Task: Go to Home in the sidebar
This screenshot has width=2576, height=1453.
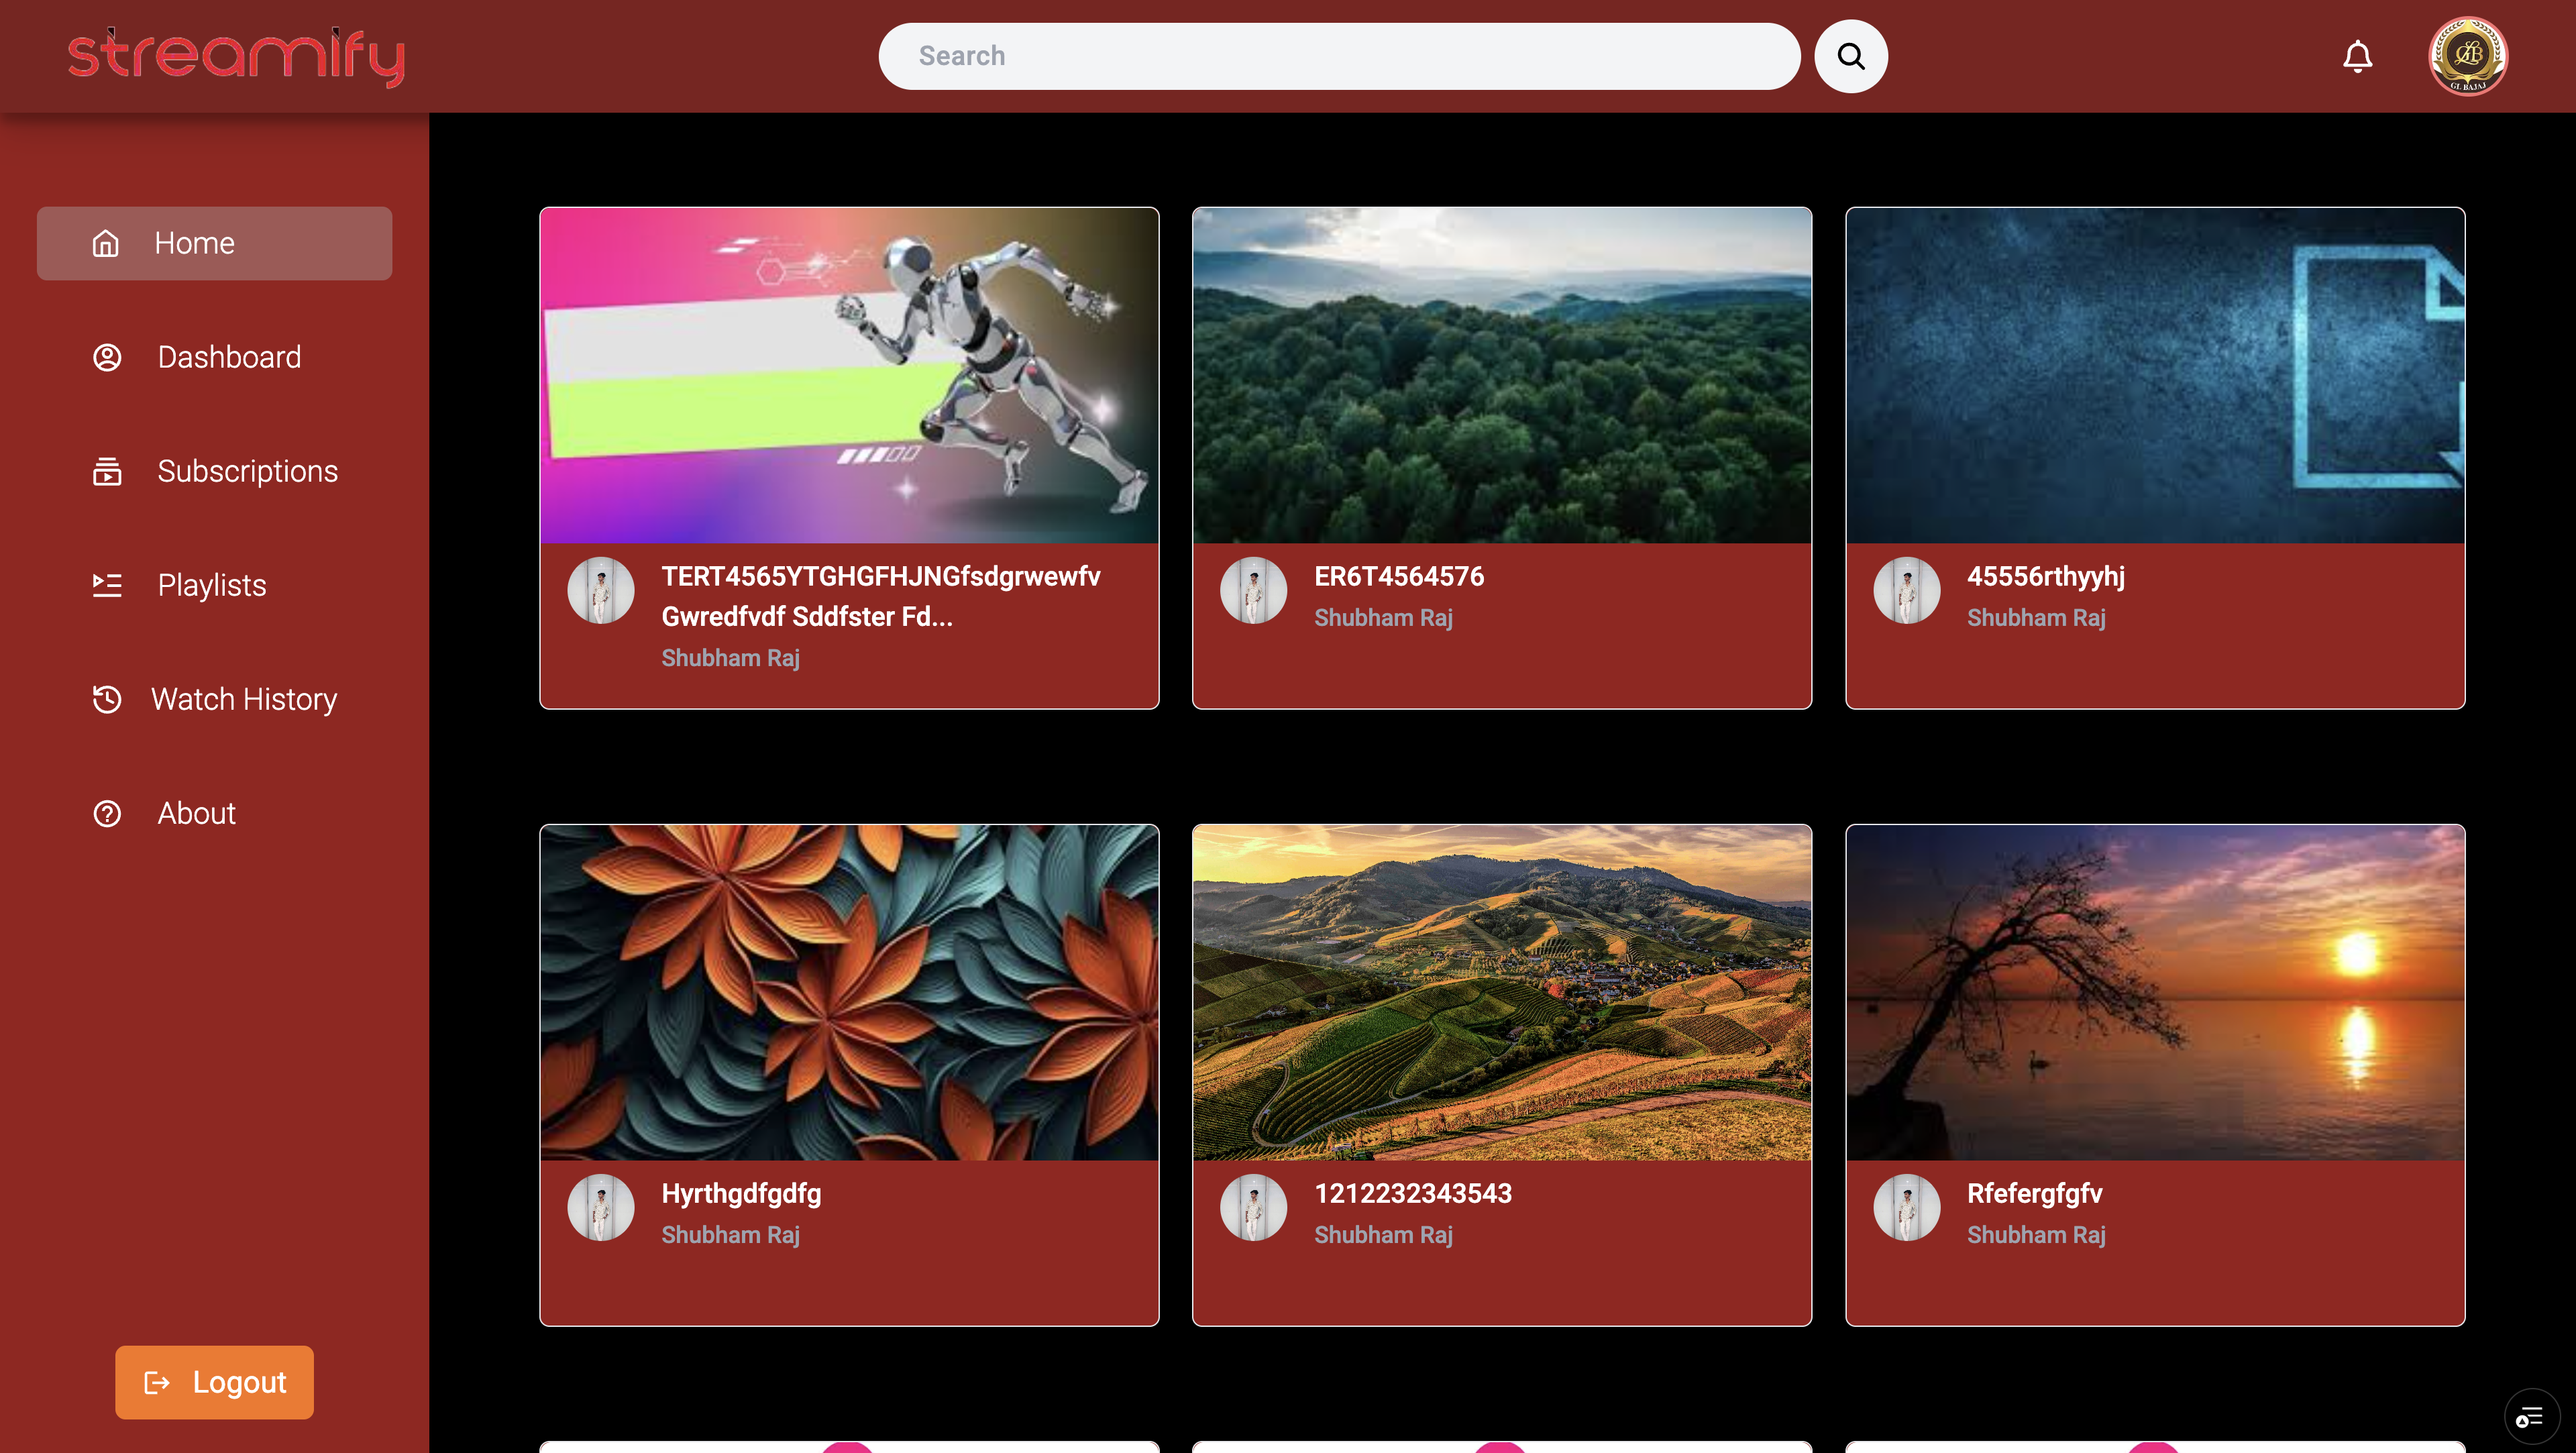Action: pos(214,243)
